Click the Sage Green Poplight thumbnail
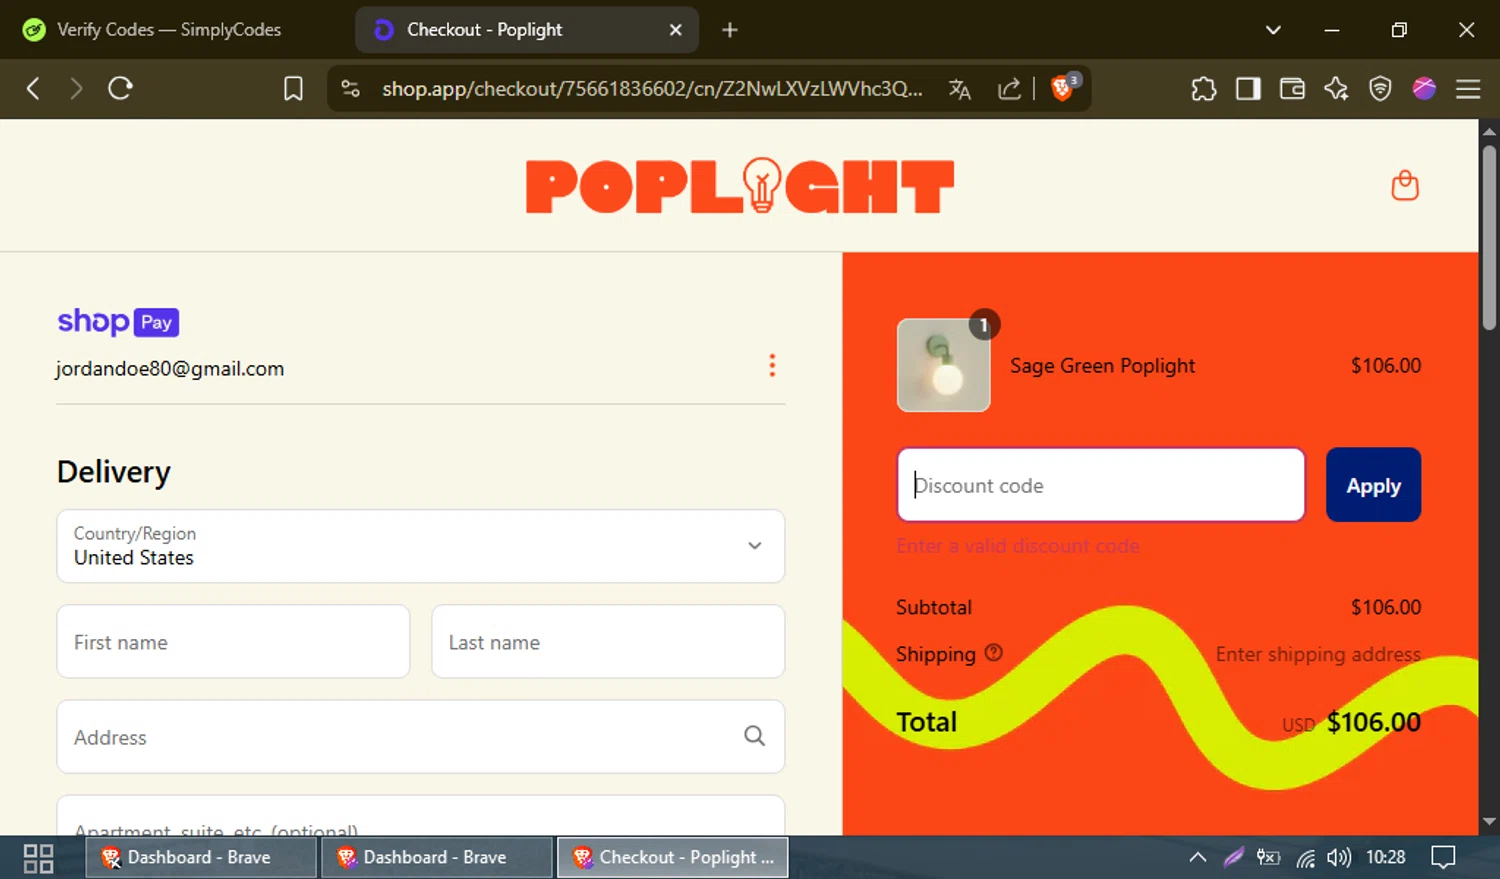Image resolution: width=1500 pixels, height=879 pixels. [944, 365]
